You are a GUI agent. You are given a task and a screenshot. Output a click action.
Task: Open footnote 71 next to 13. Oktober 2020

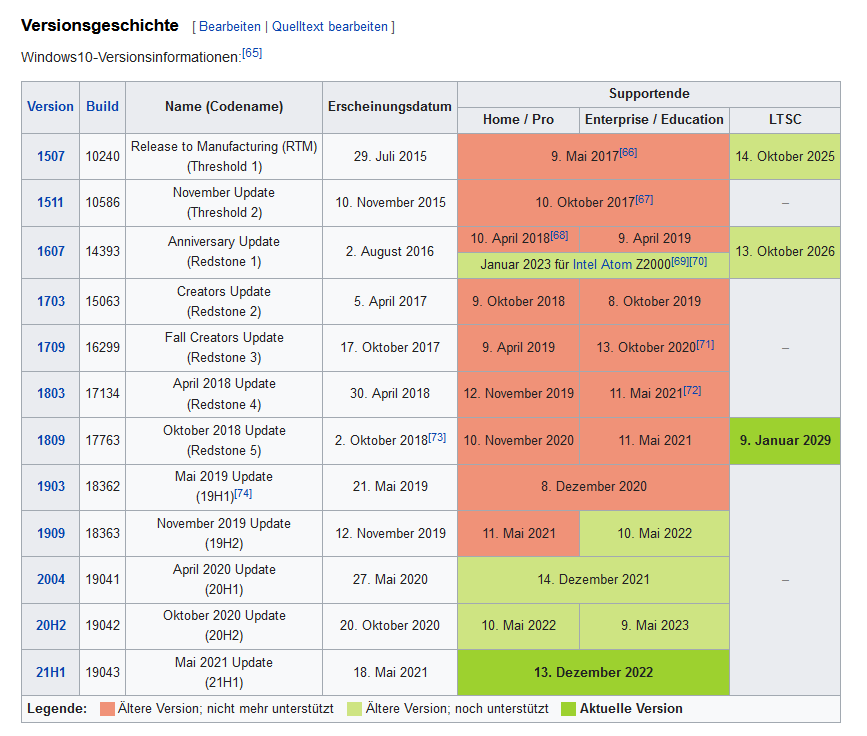pos(705,344)
